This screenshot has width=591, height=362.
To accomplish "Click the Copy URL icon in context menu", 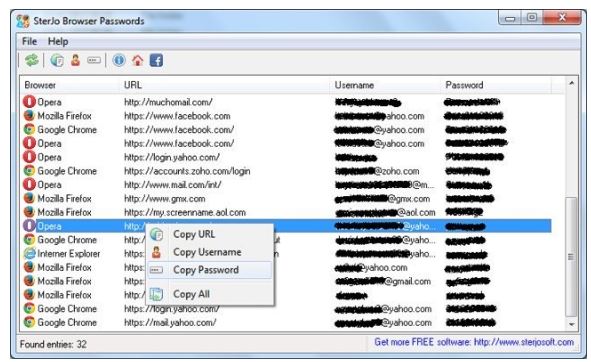I will 156,234.
